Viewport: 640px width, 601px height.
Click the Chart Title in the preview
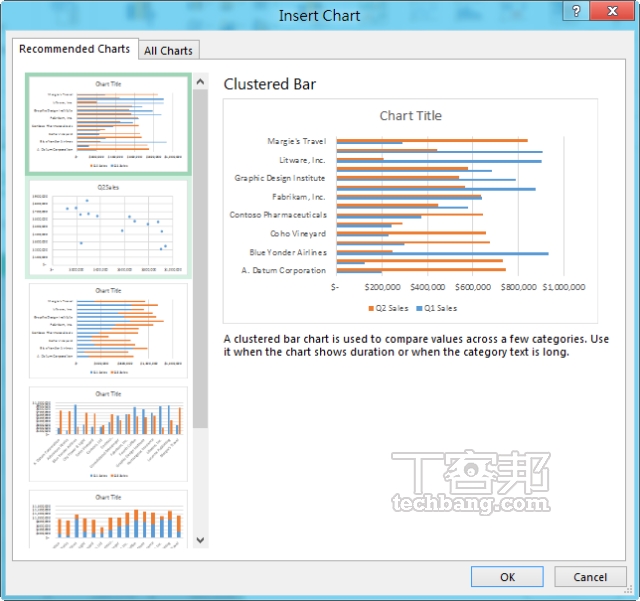[x=411, y=116]
